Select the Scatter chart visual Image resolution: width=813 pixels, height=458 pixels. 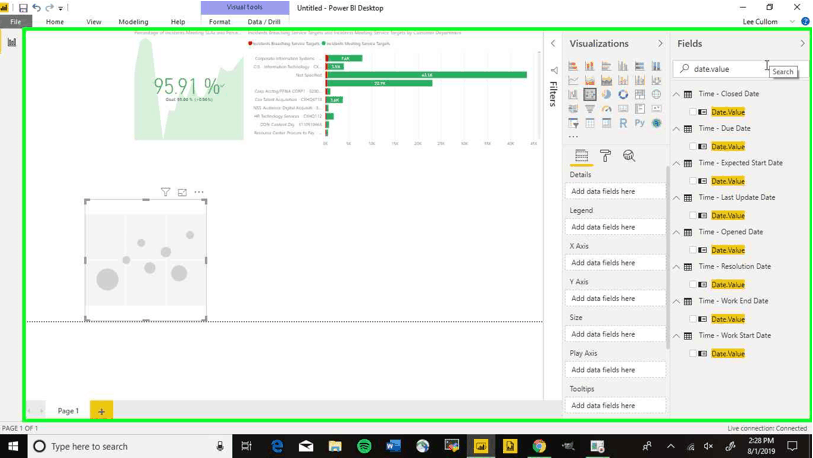click(590, 94)
